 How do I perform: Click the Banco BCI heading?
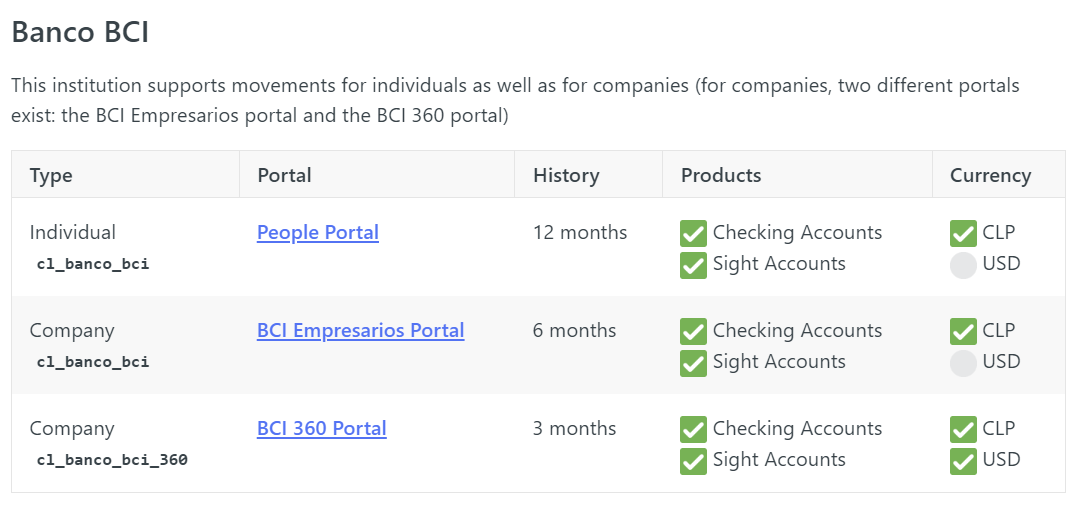(80, 32)
